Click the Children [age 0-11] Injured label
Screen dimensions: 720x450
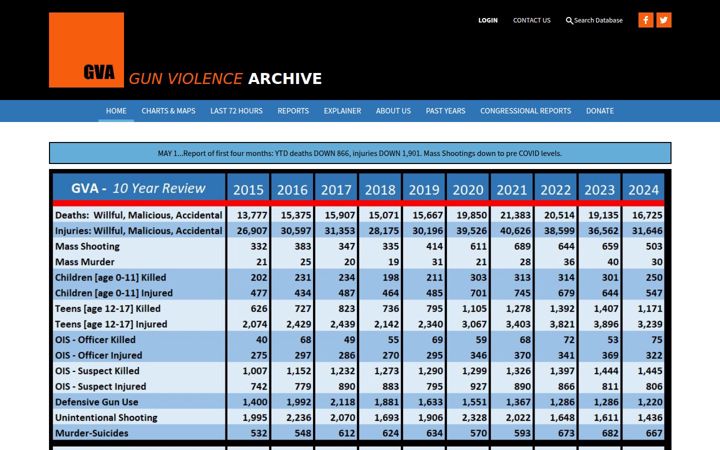[114, 293]
